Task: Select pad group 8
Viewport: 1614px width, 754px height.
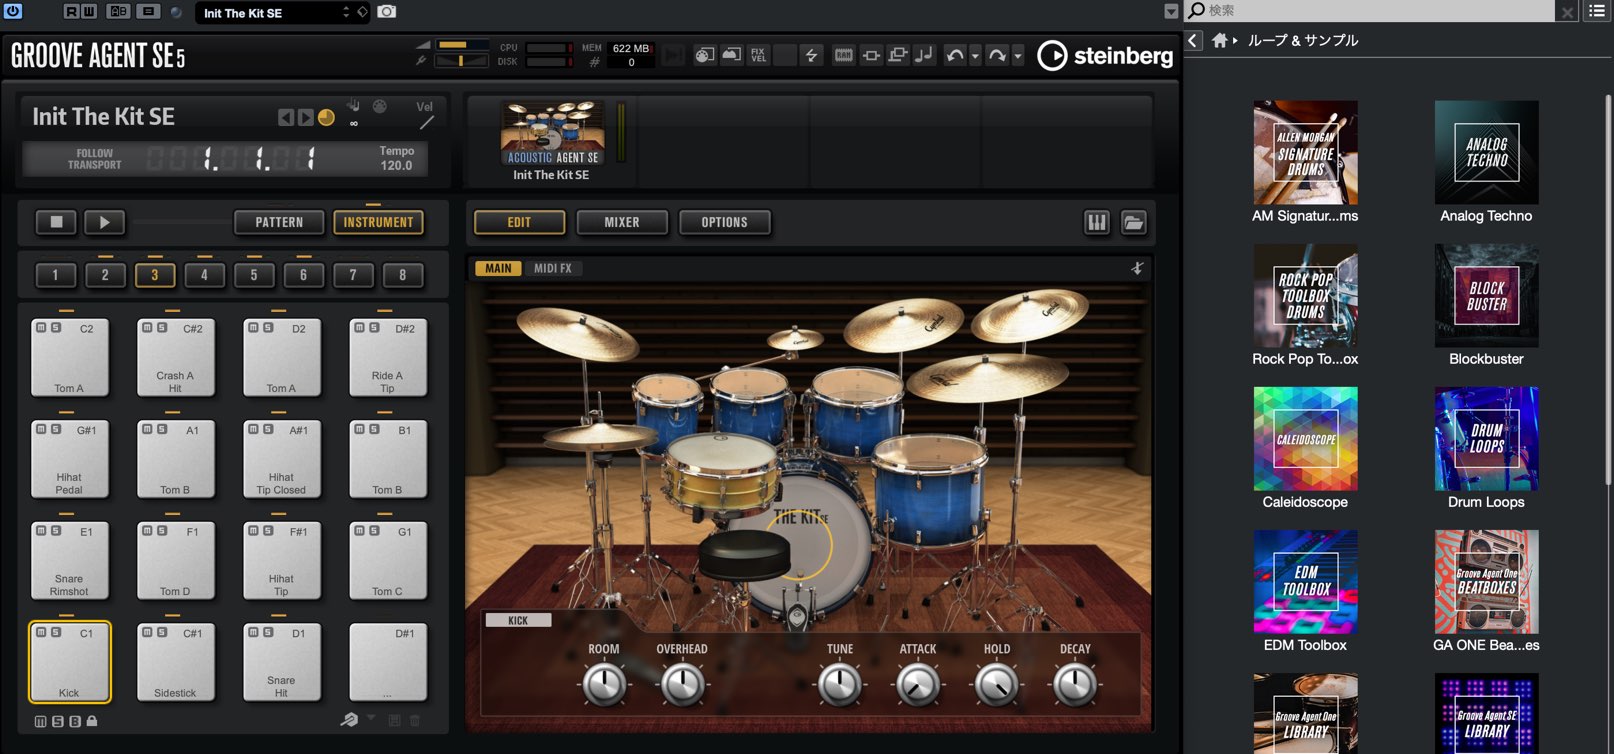Action: [403, 275]
